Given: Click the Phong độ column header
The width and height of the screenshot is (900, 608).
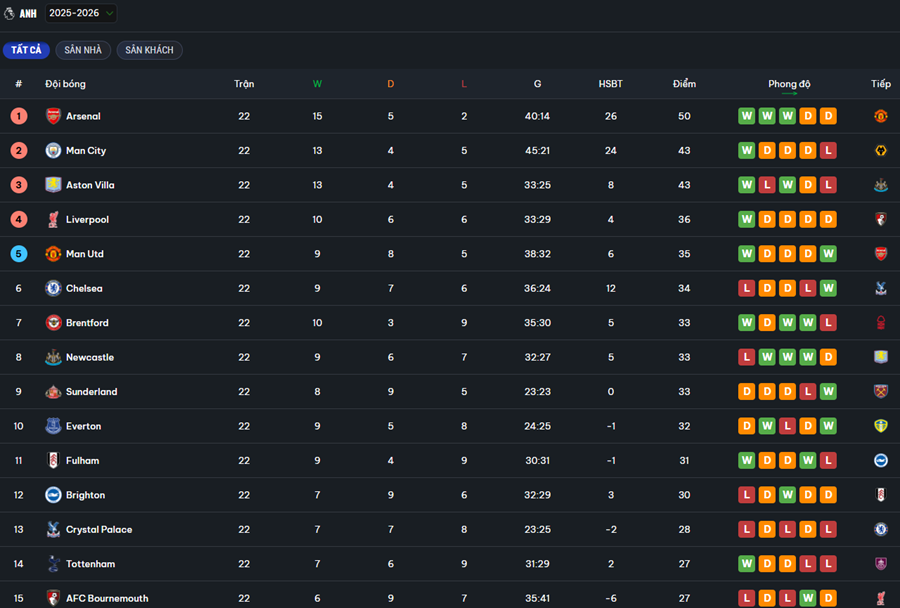Looking at the screenshot, I should (x=789, y=84).
